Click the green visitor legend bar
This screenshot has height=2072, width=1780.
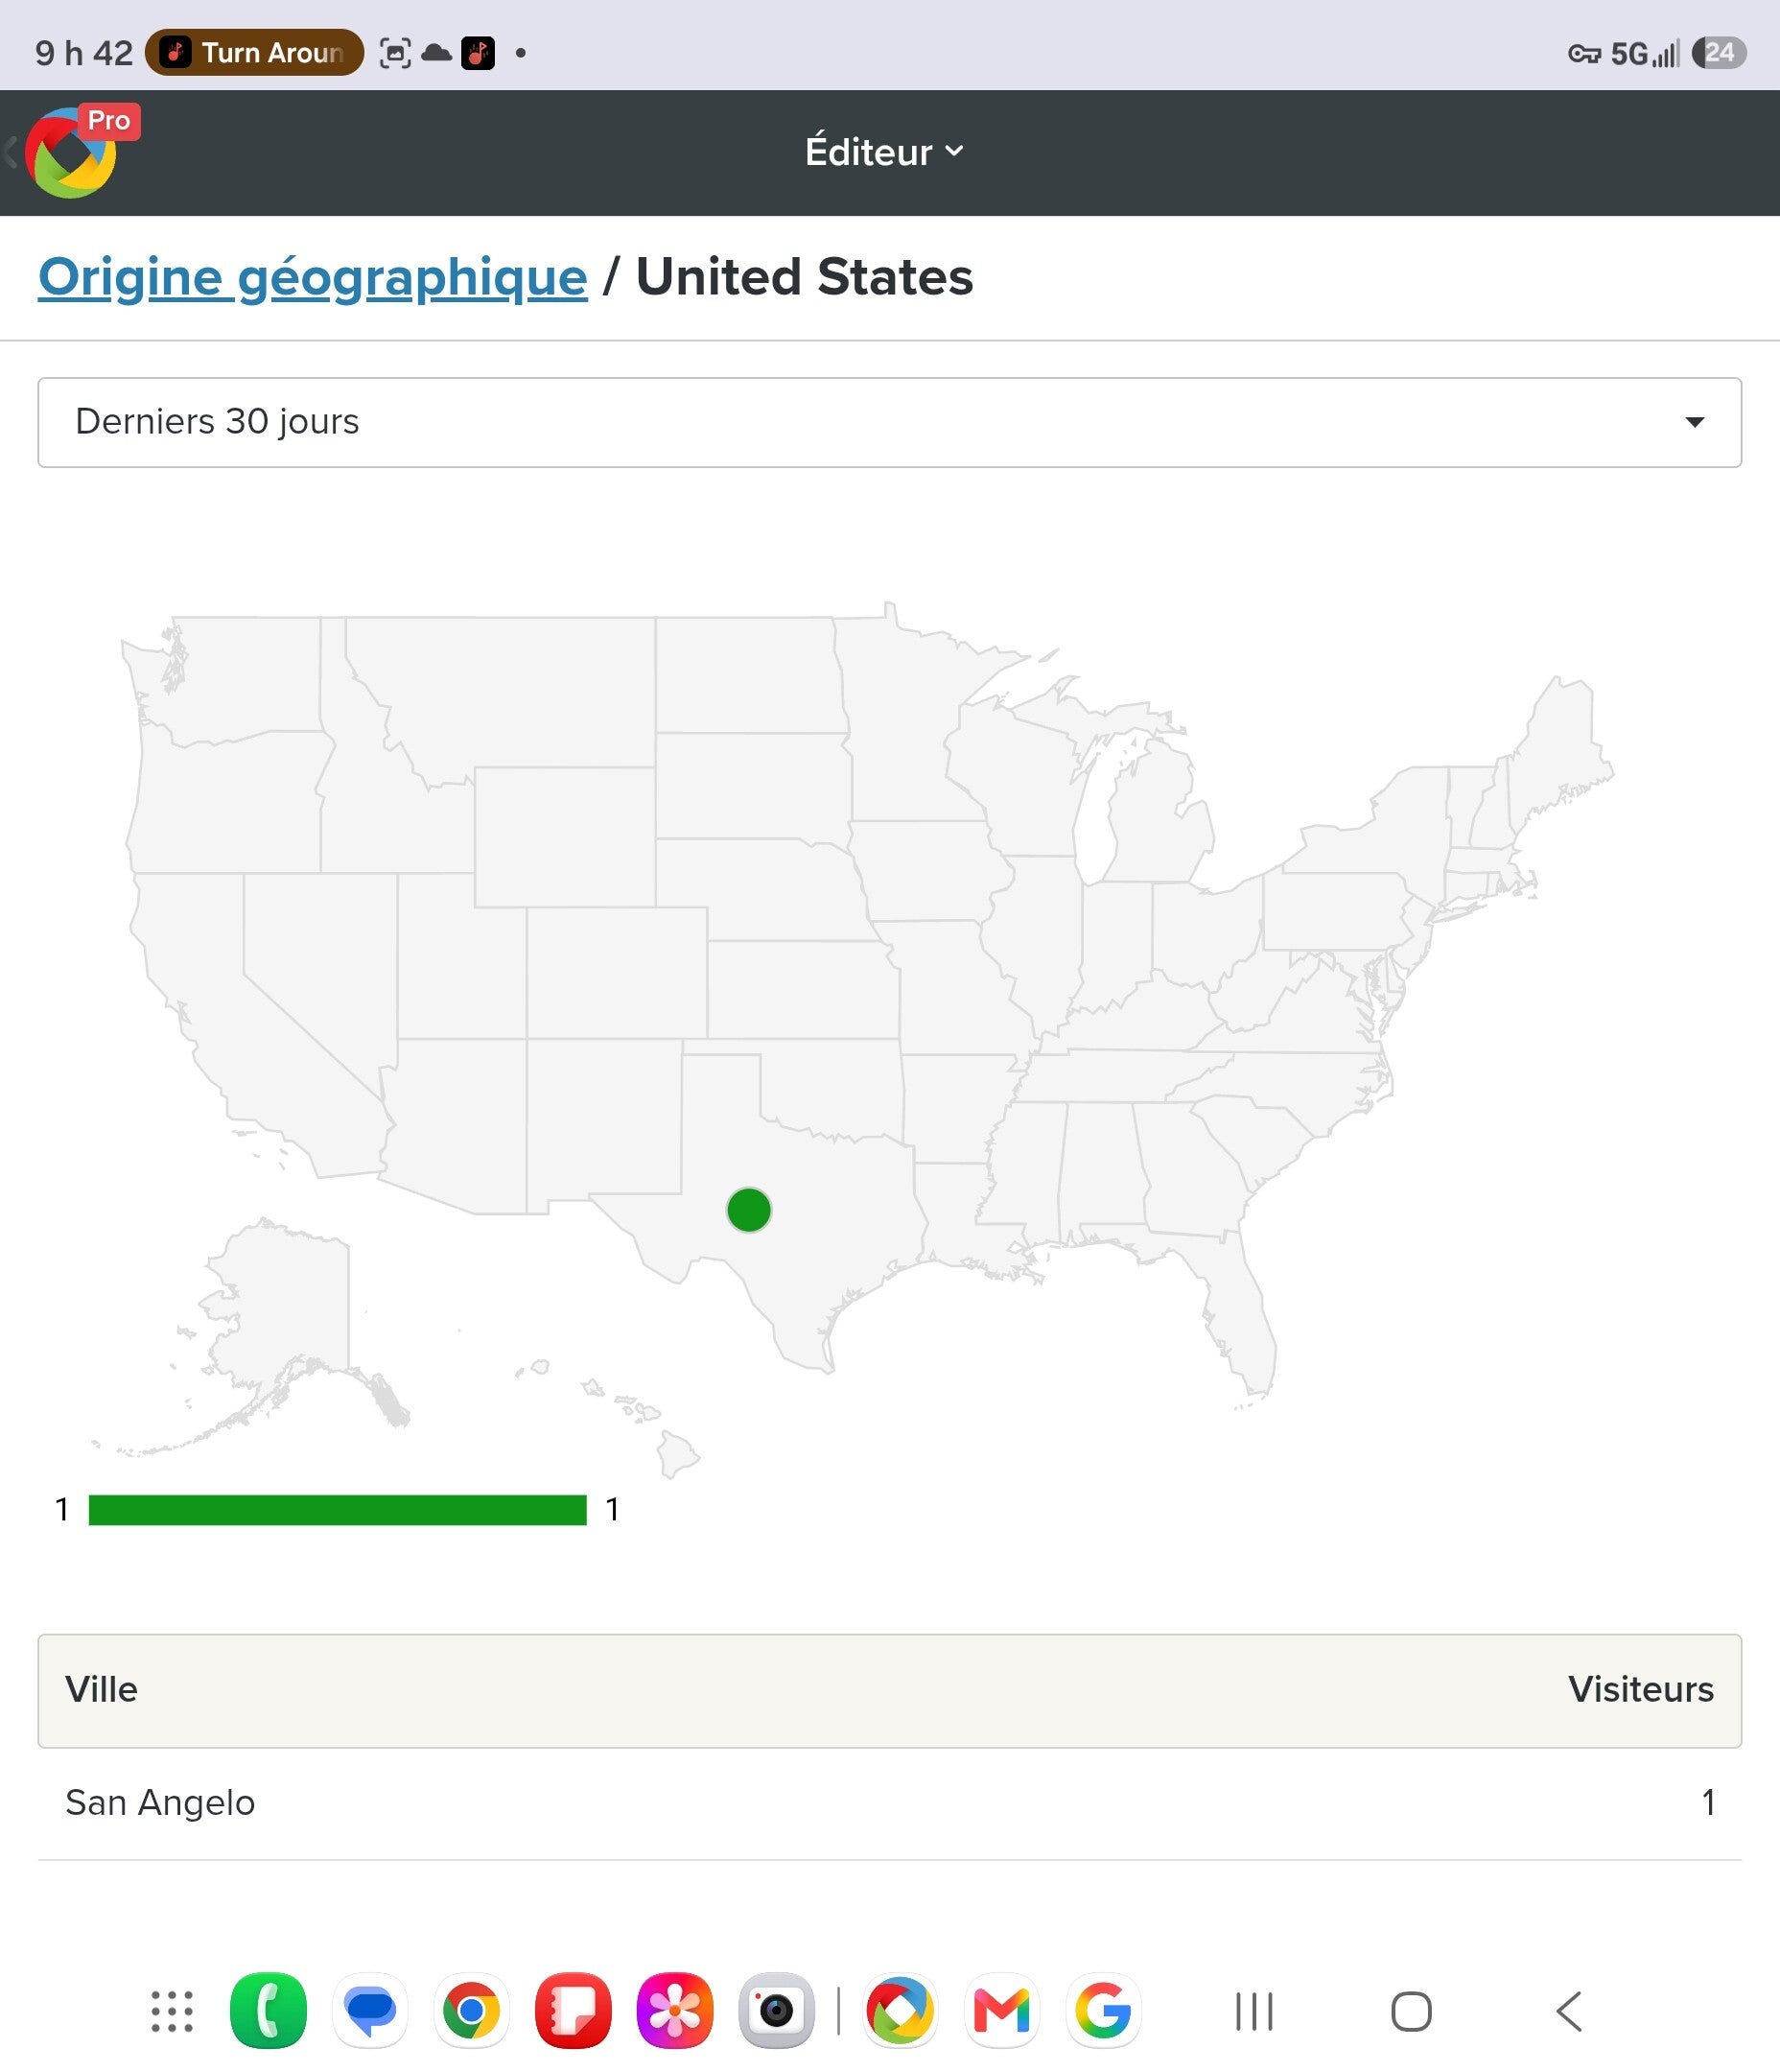click(337, 1510)
